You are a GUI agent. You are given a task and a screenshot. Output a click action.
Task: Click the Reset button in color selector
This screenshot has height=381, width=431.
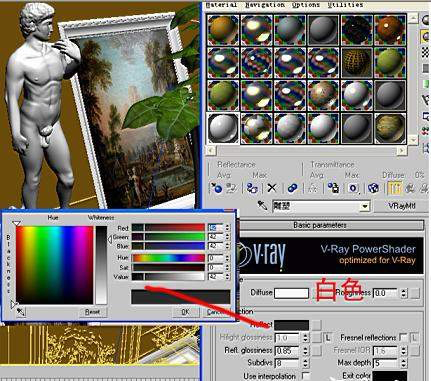(92, 312)
